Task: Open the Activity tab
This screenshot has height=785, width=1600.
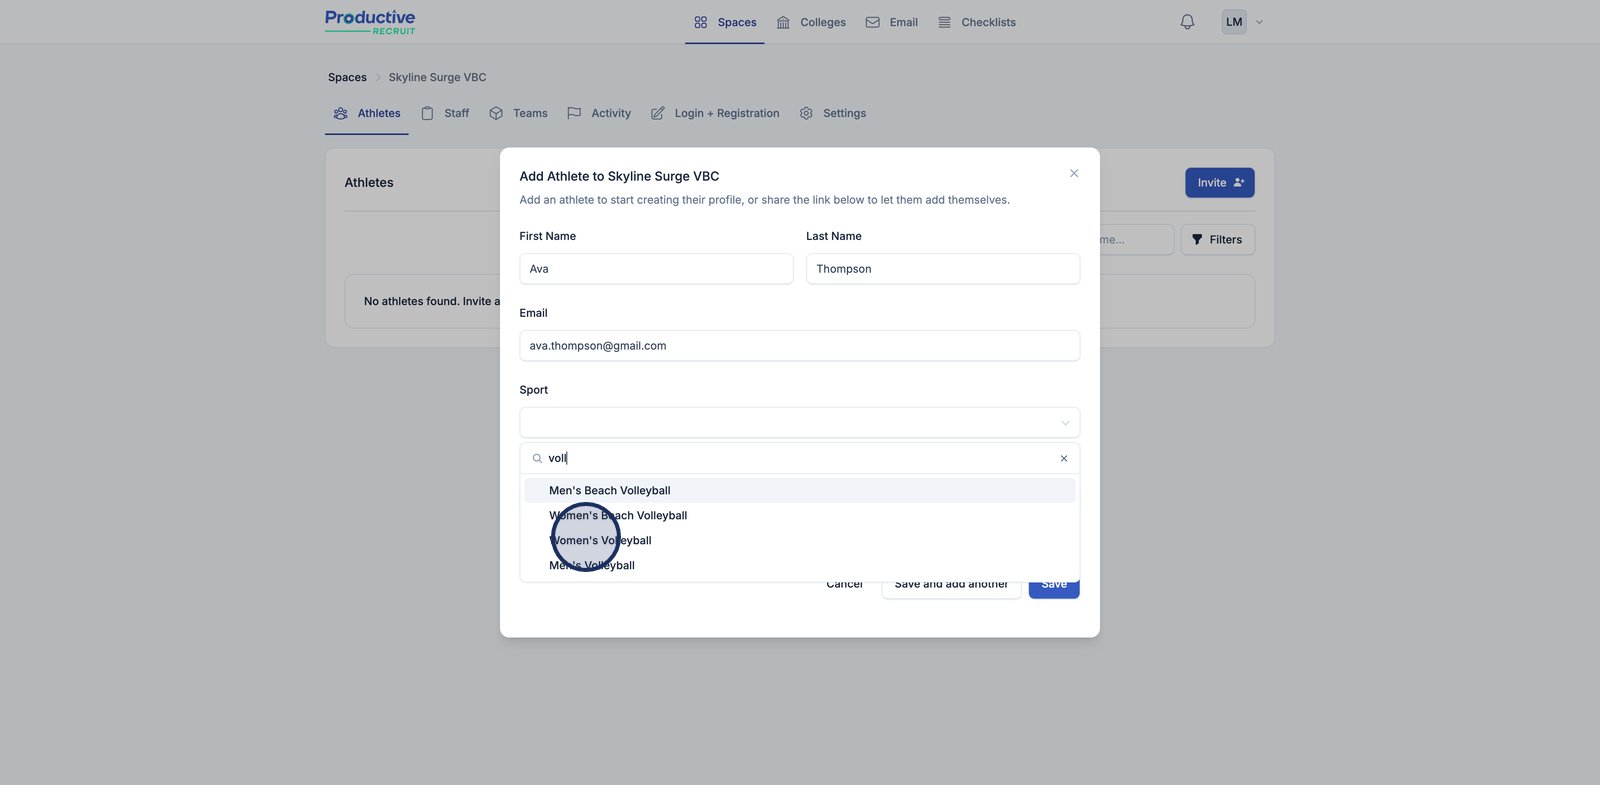Action: [599, 114]
